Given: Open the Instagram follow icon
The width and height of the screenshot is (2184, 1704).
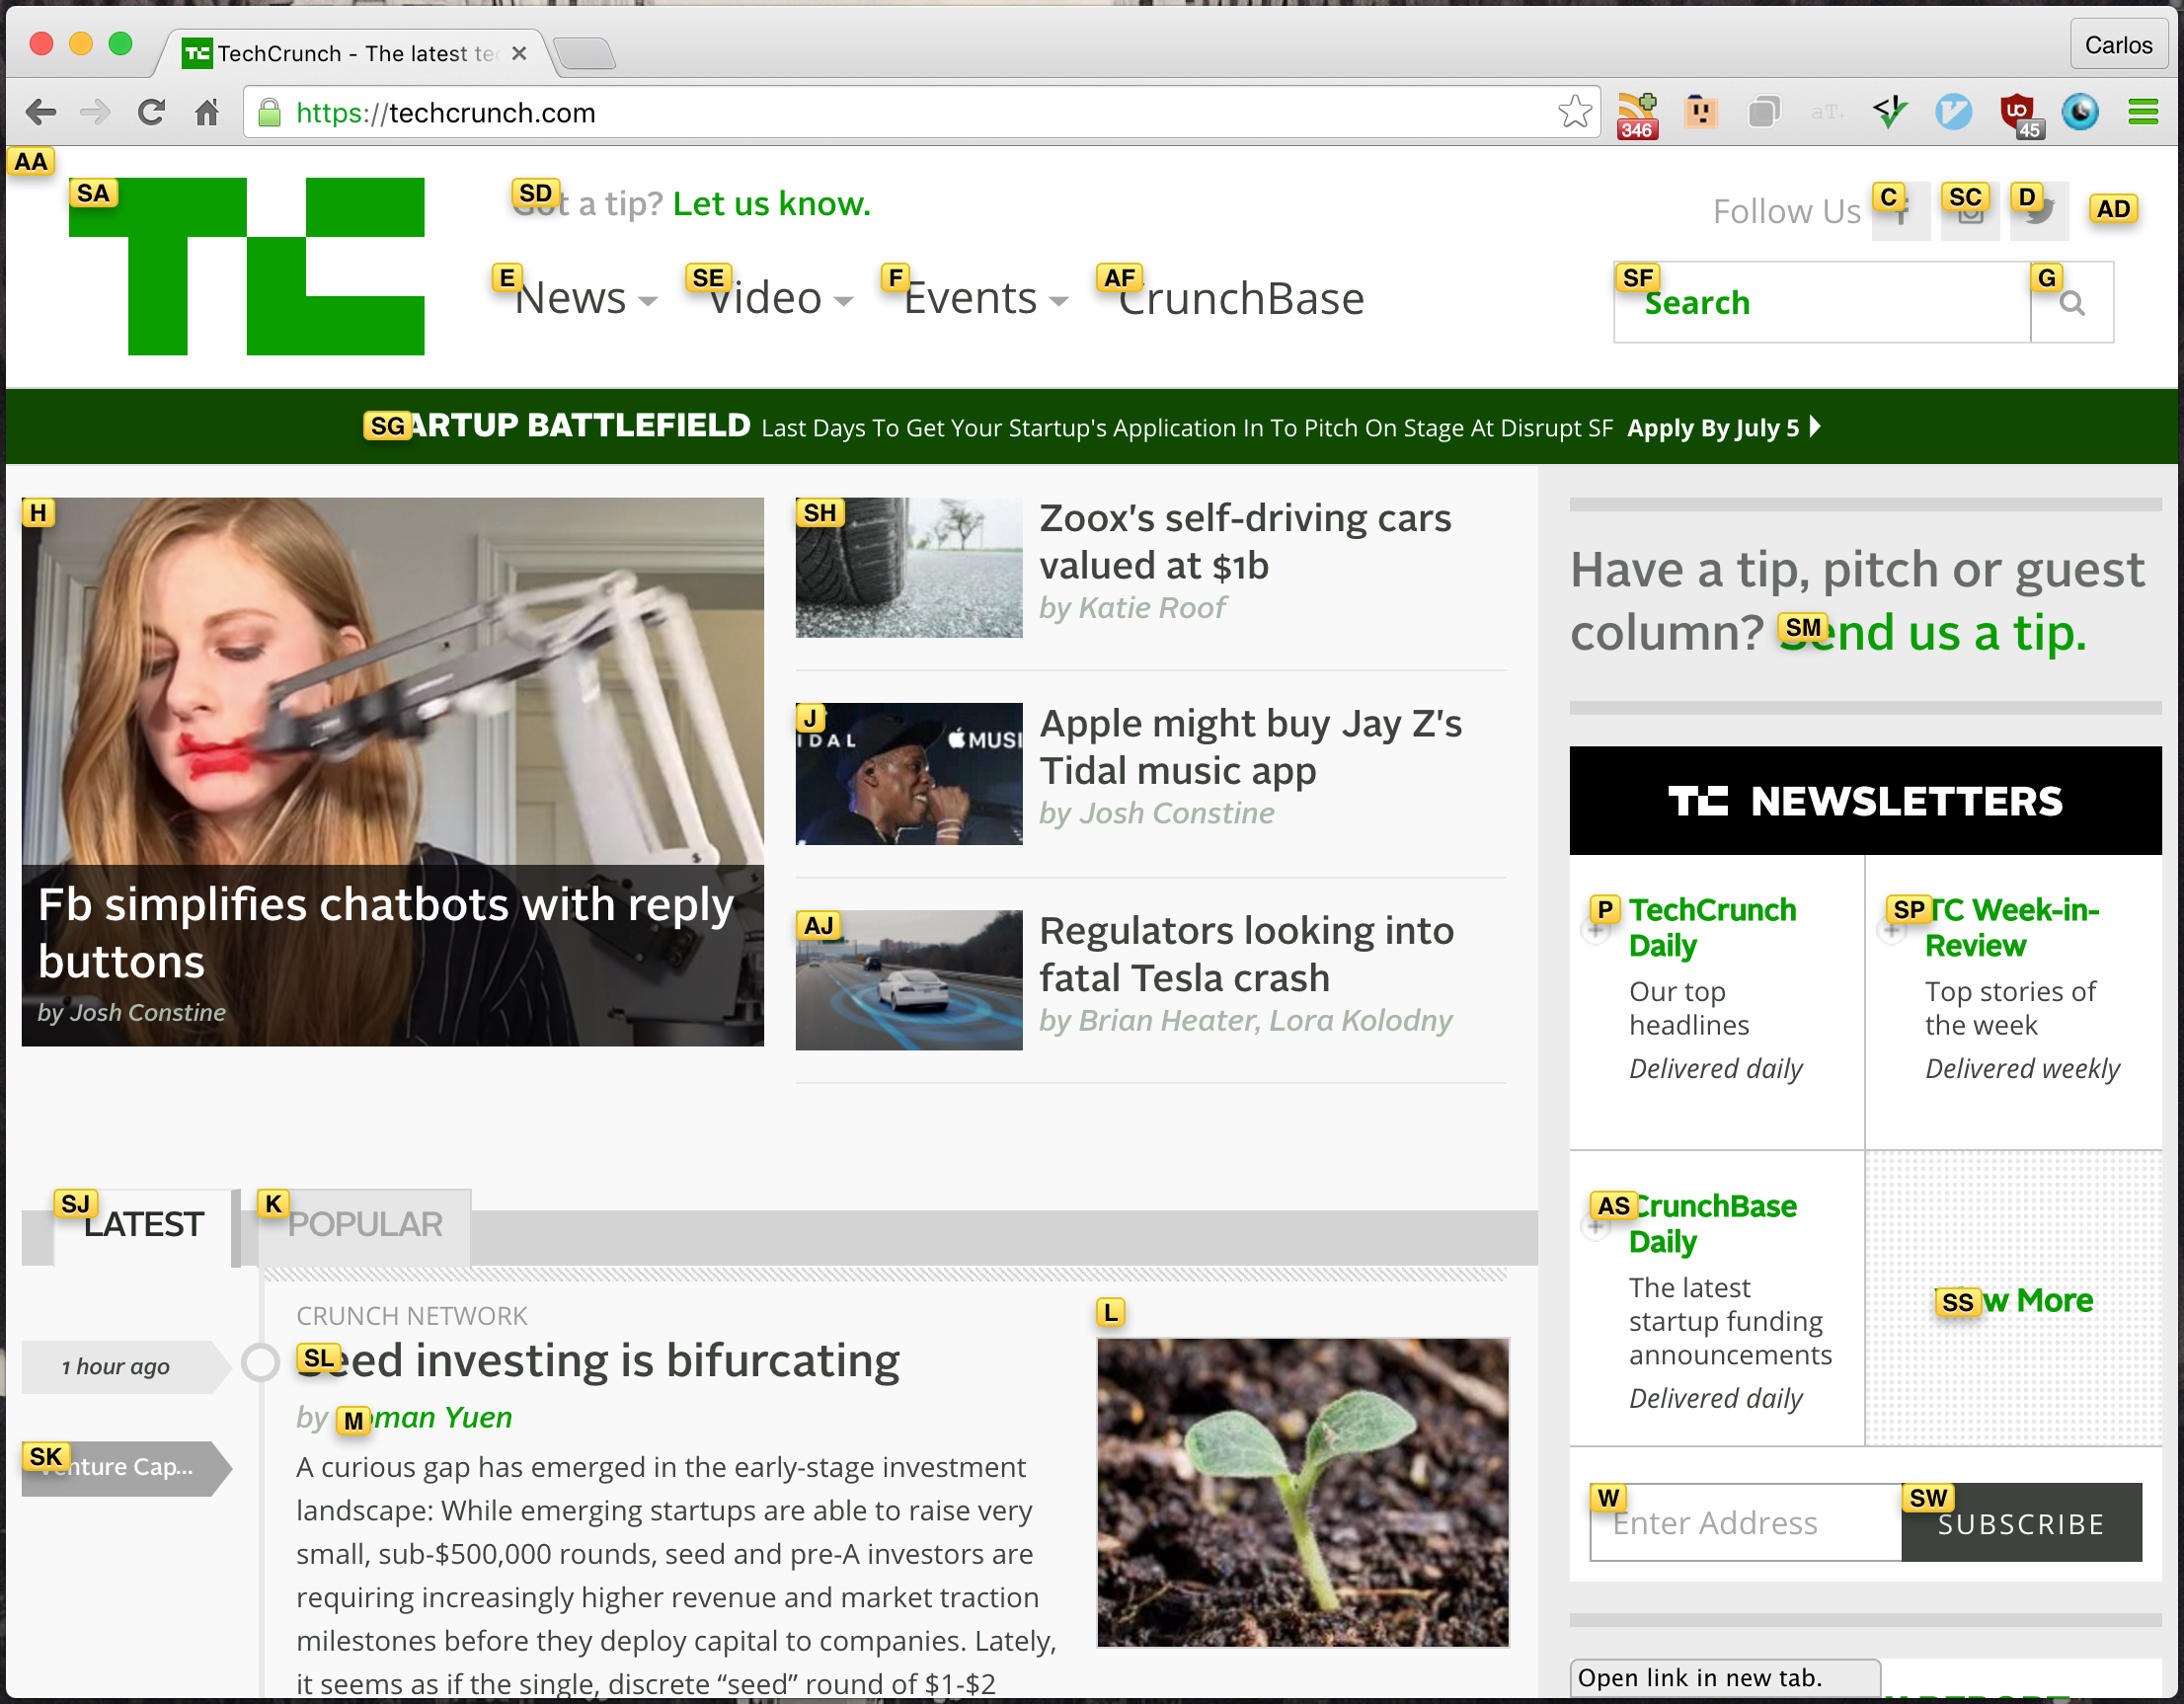Looking at the screenshot, I should (x=1970, y=212).
